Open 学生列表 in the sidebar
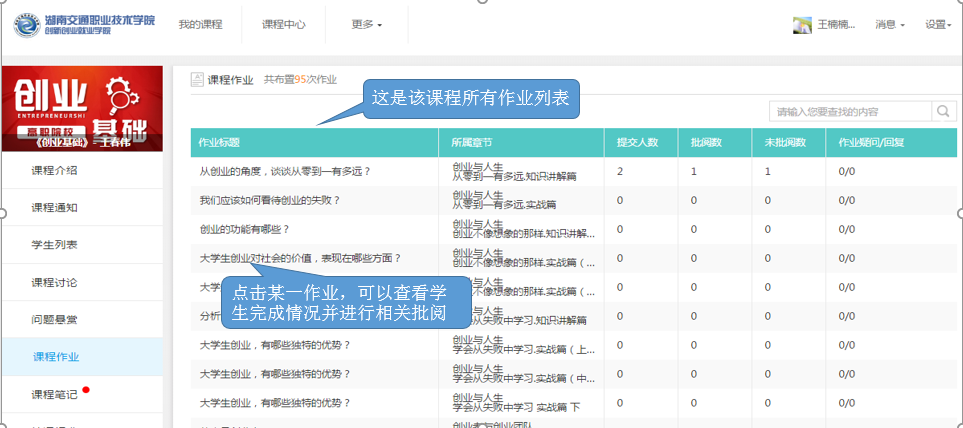 [55, 245]
